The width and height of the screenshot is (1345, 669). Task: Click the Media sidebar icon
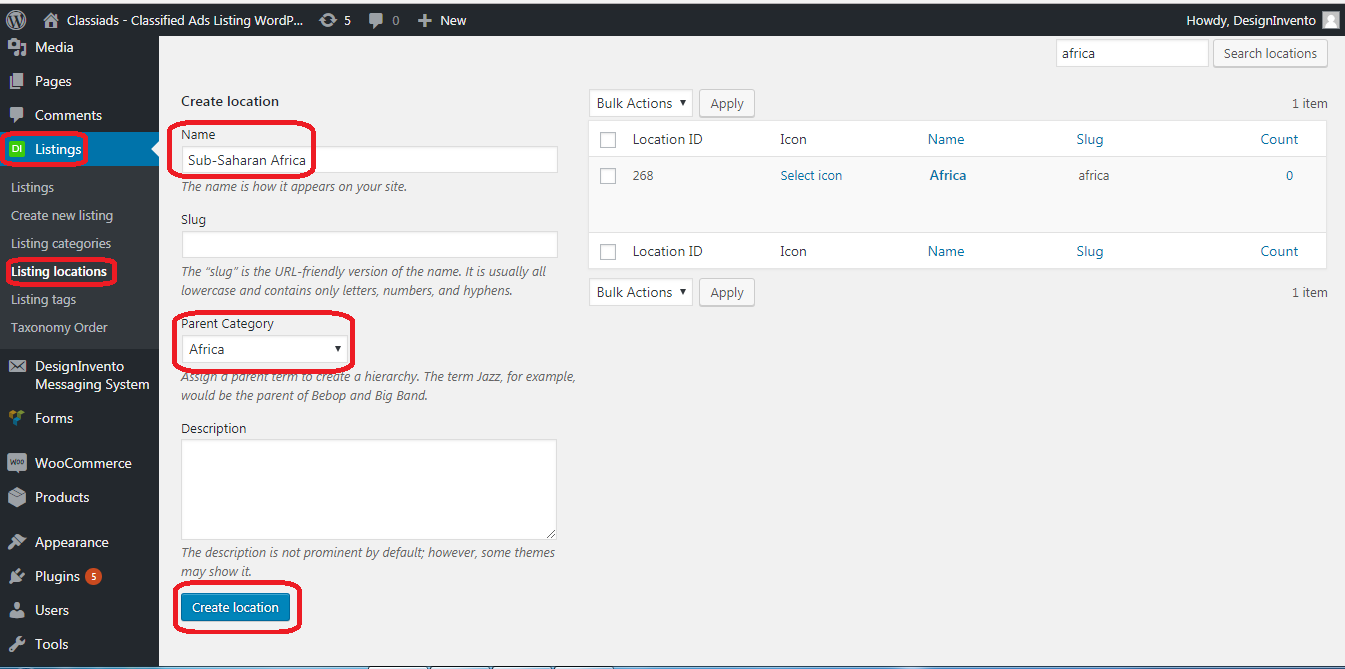[x=17, y=47]
